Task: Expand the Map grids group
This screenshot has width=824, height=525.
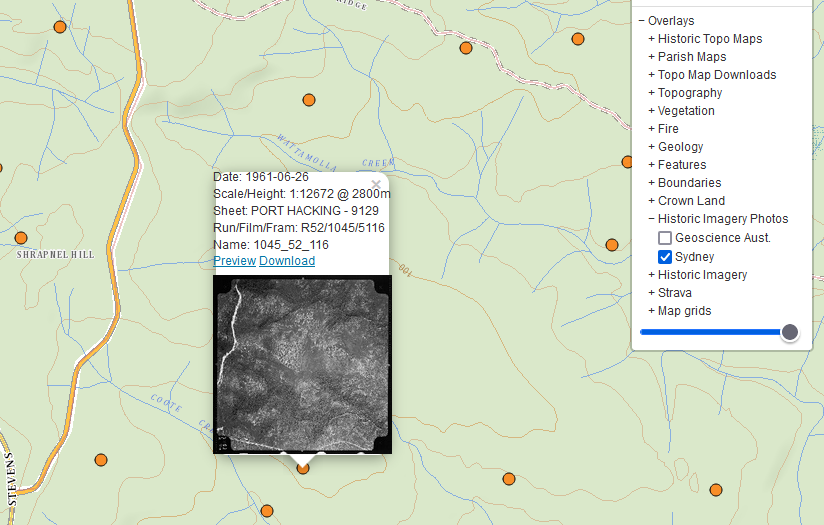Action: click(x=652, y=311)
